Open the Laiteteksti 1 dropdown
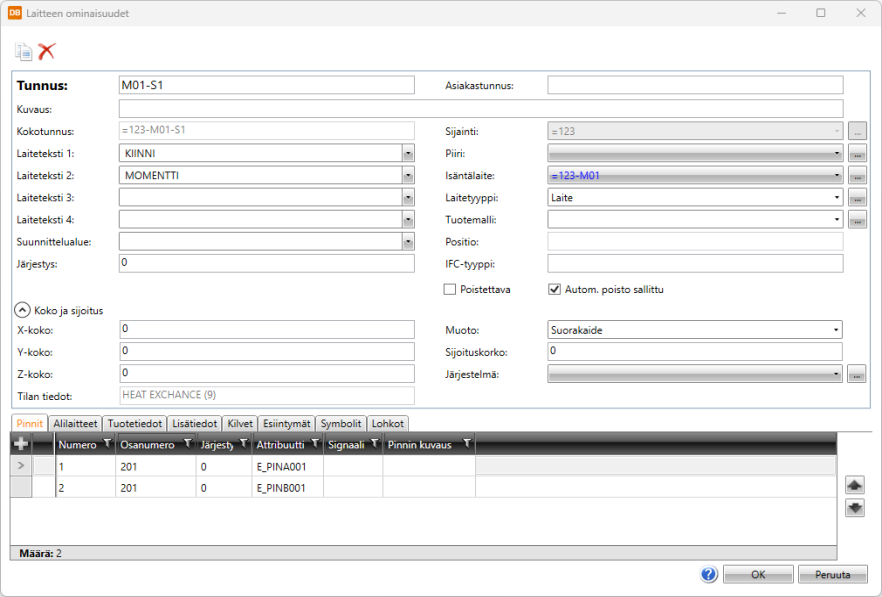This screenshot has height=597, width=882. [x=408, y=154]
